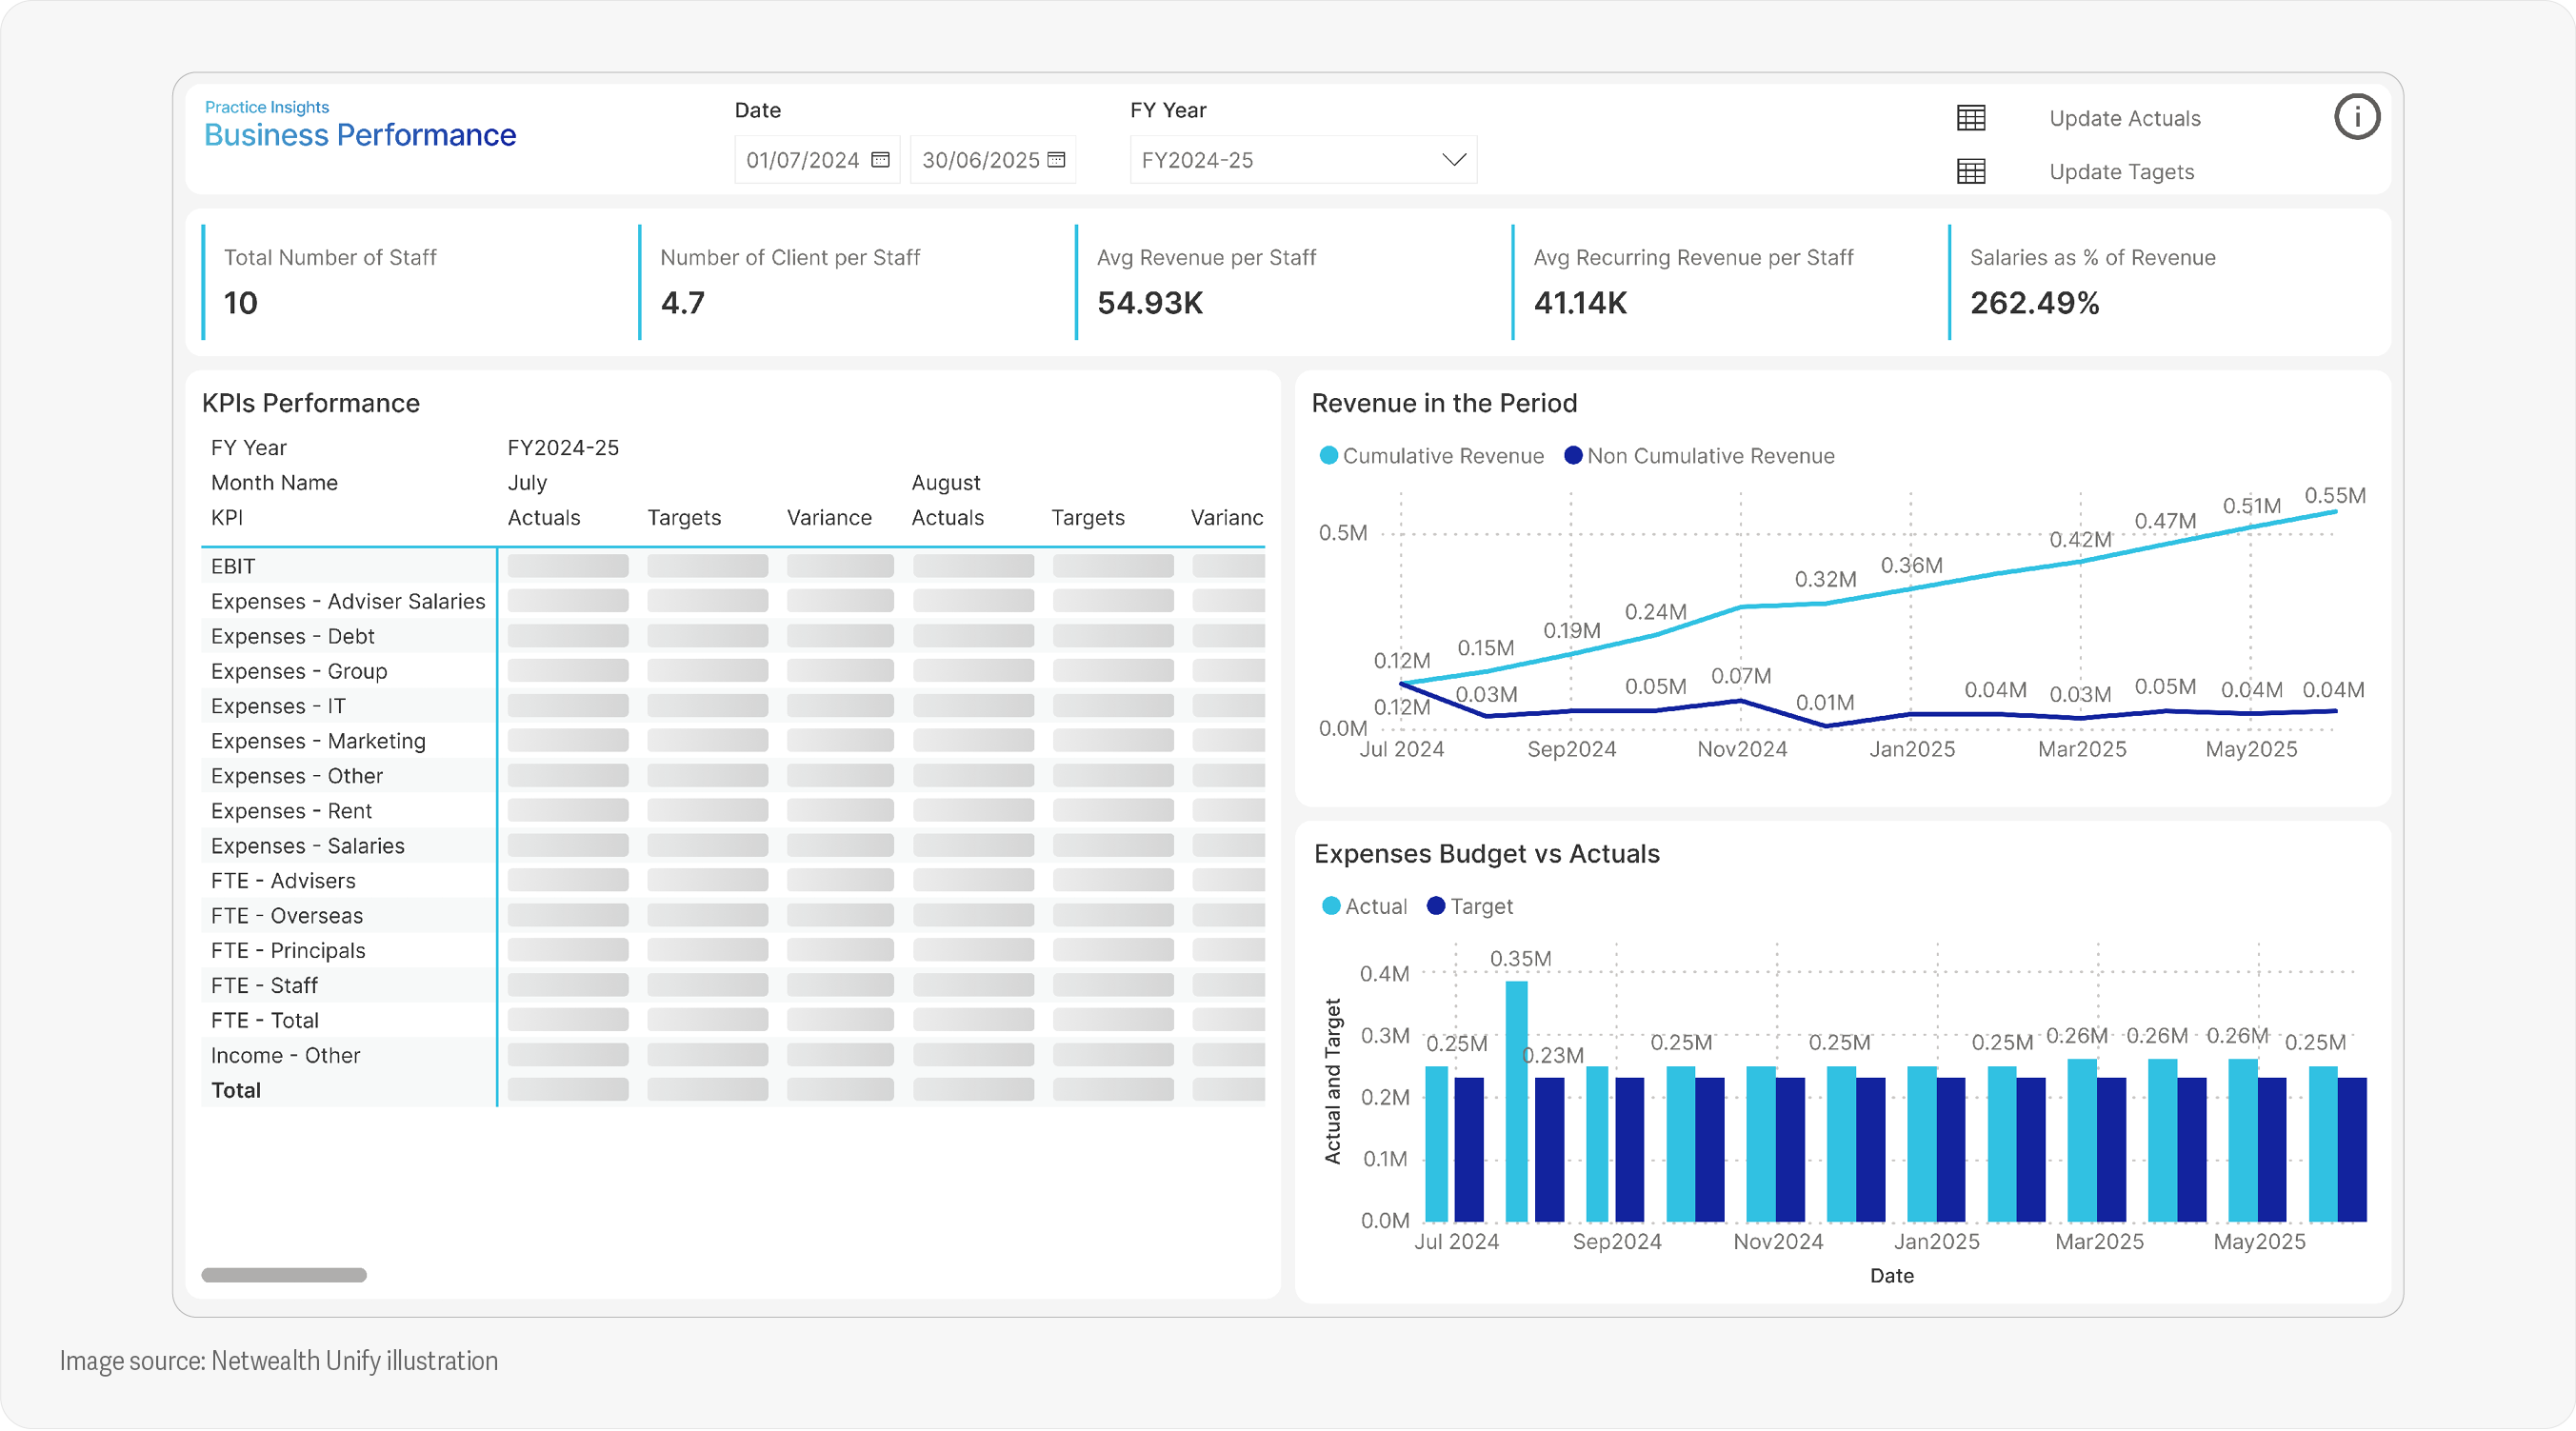Click the Variance column header under July
This screenshot has width=2576, height=1431.
828,518
